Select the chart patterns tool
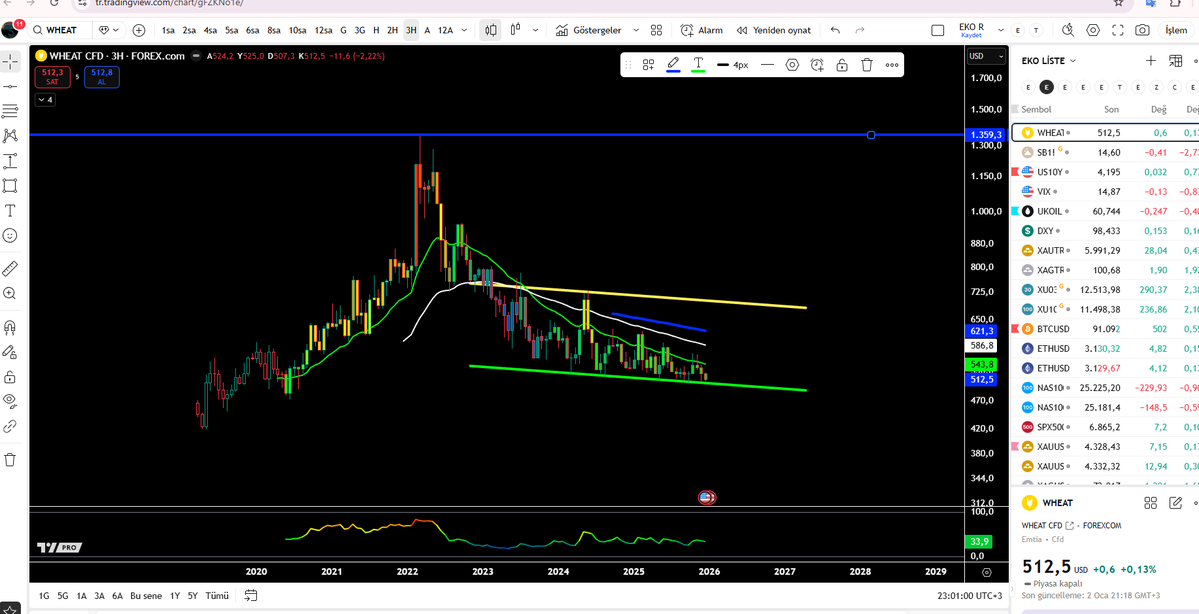Screen dimensions: 1199x614 [x=10, y=136]
